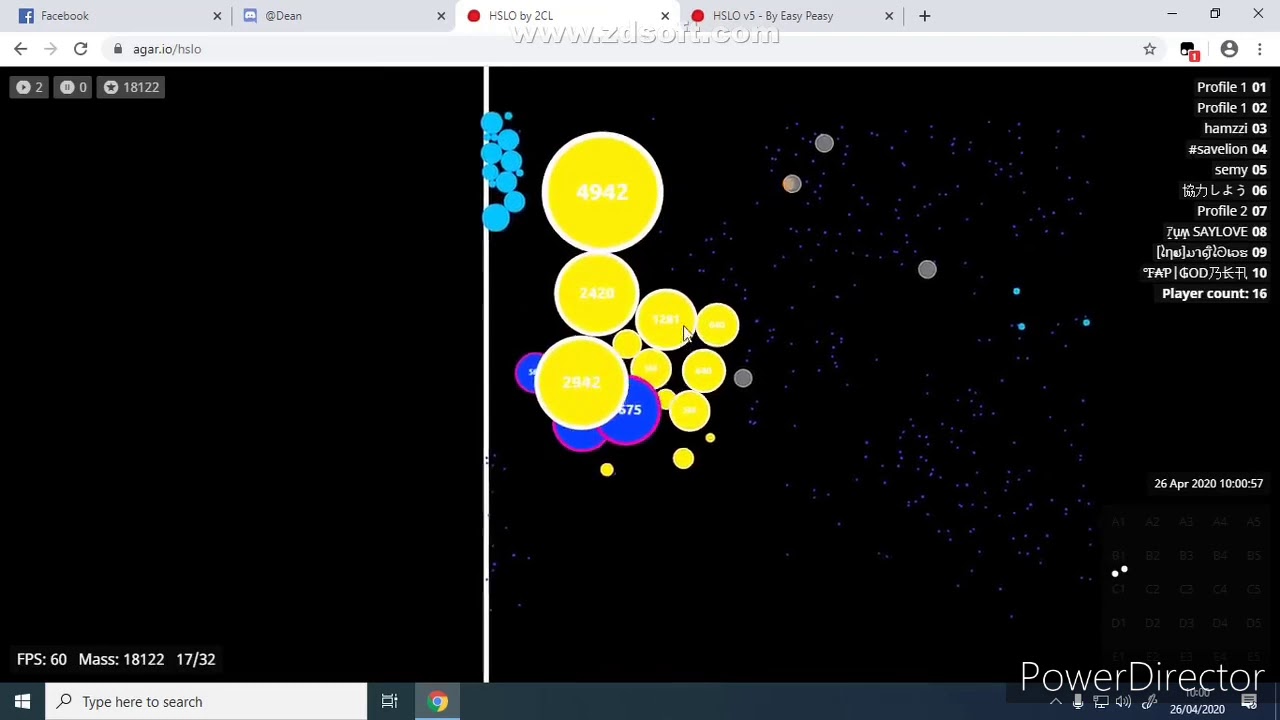
Task: Close the @Dean tab
Action: pos(441,16)
